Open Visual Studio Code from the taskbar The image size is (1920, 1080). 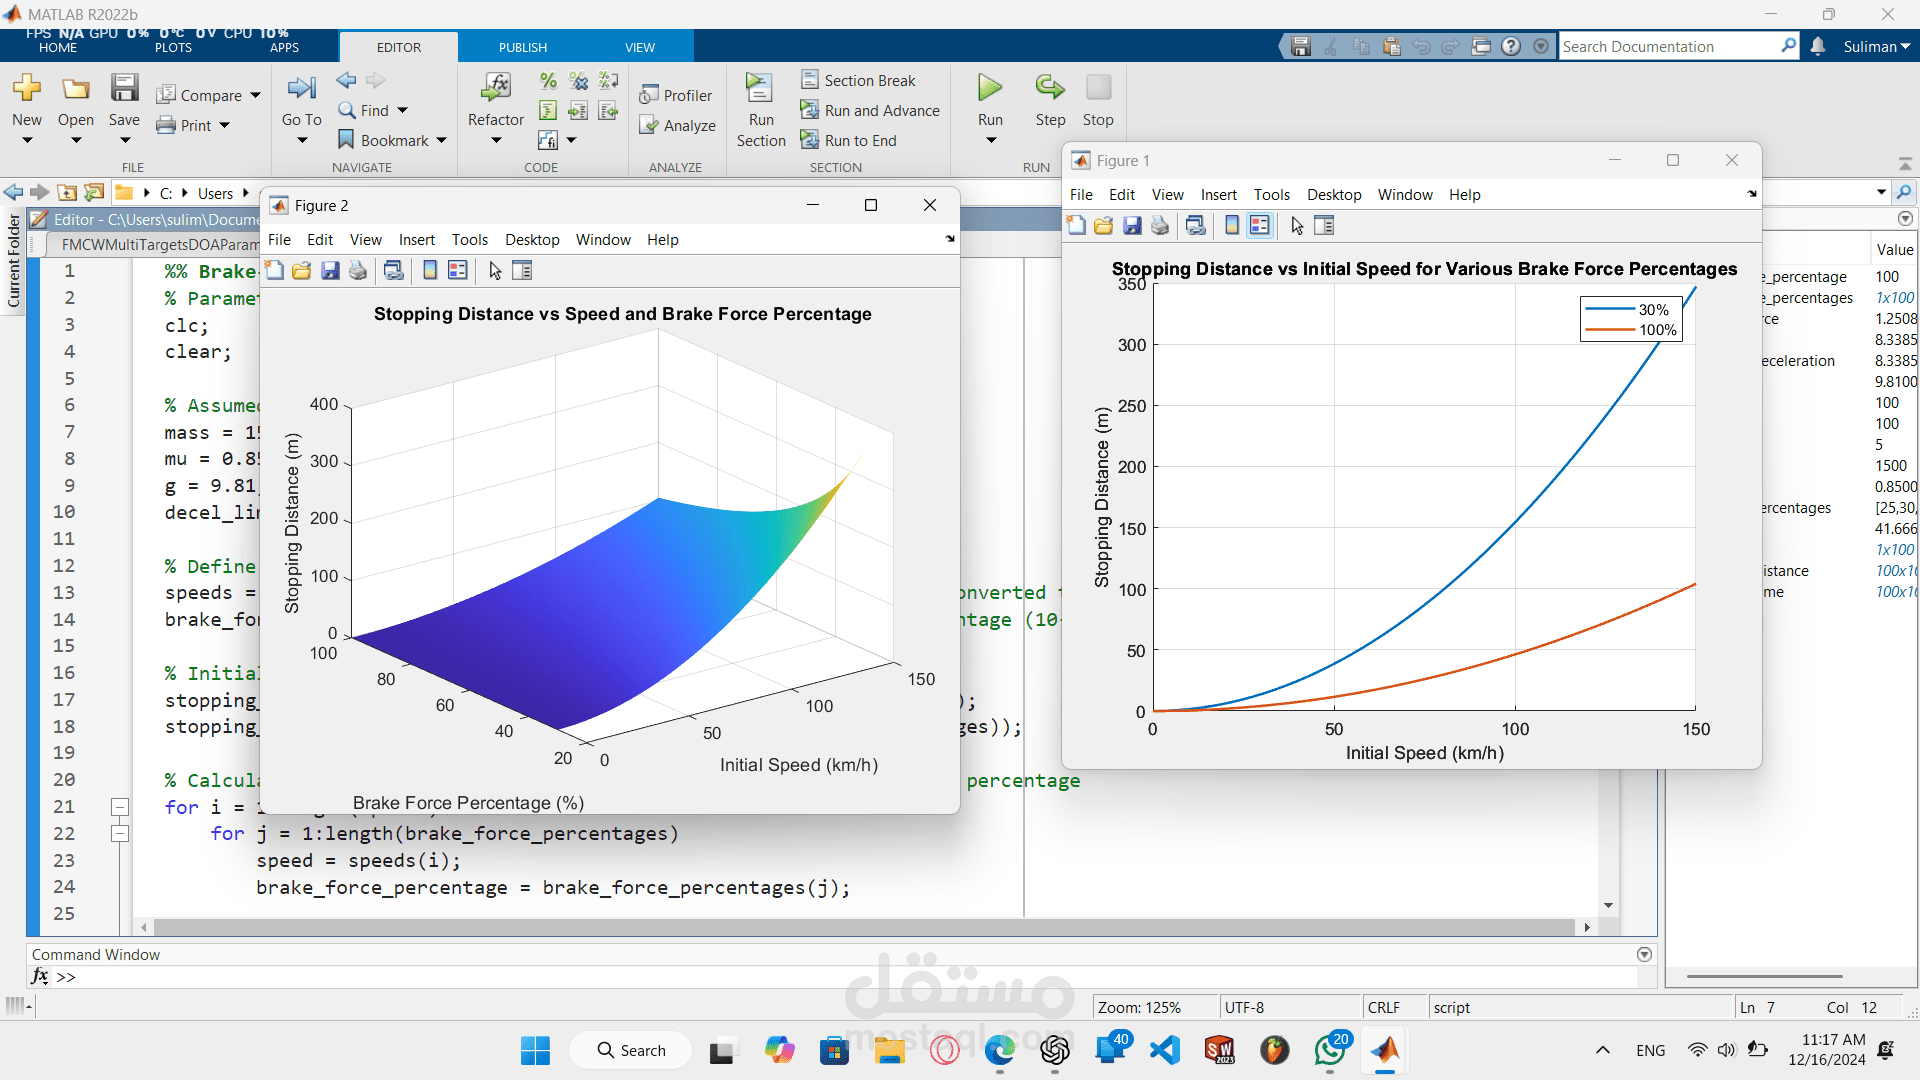(1165, 1050)
